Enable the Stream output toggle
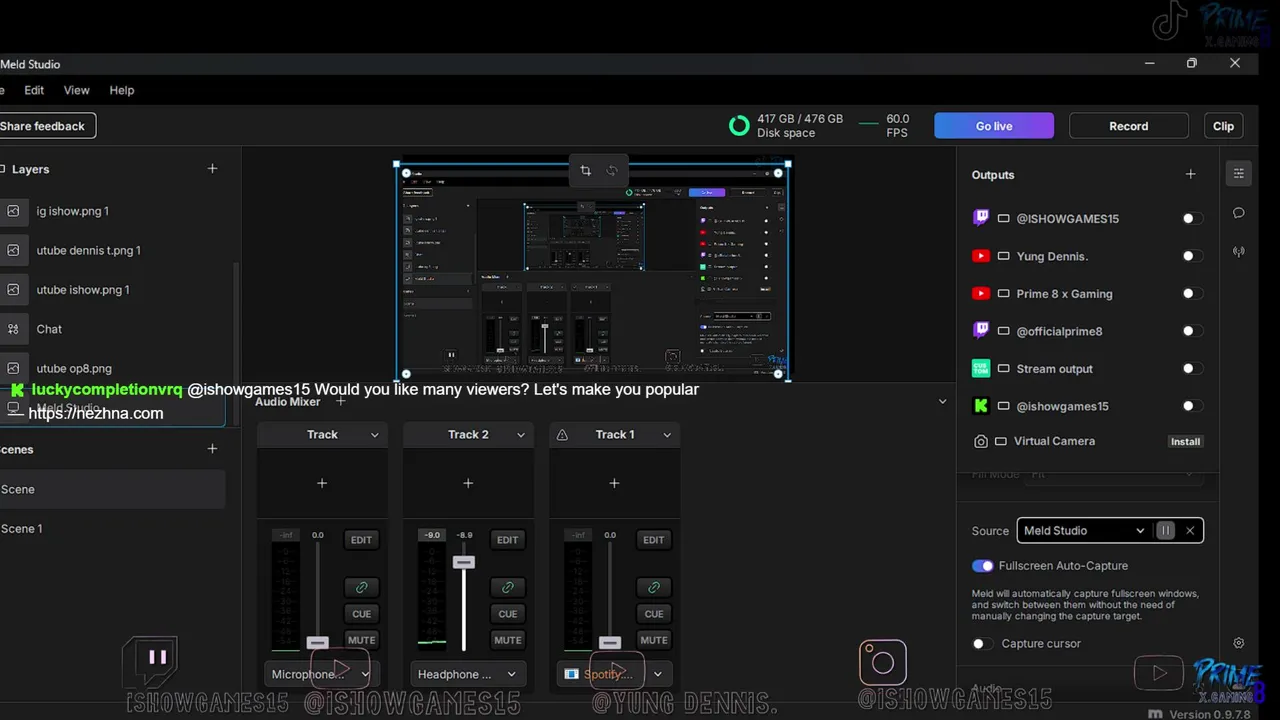The height and width of the screenshot is (720, 1280). pos(1192,368)
